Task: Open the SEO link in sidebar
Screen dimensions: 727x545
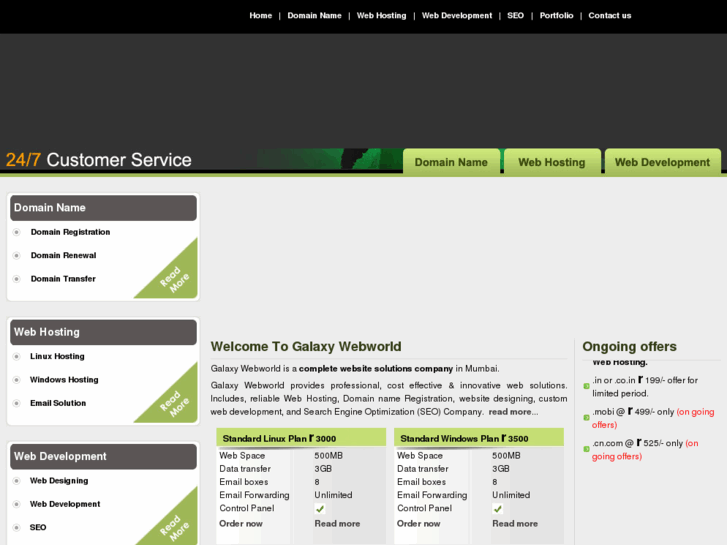Action: (38, 527)
